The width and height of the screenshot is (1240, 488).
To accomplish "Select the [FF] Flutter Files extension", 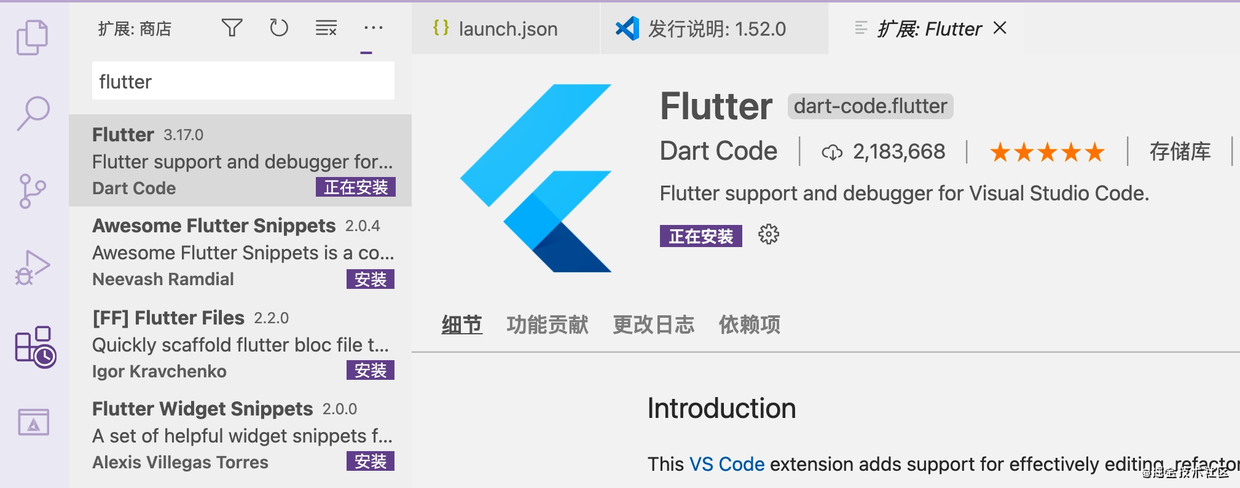I will pyautogui.click(x=240, y=344).
